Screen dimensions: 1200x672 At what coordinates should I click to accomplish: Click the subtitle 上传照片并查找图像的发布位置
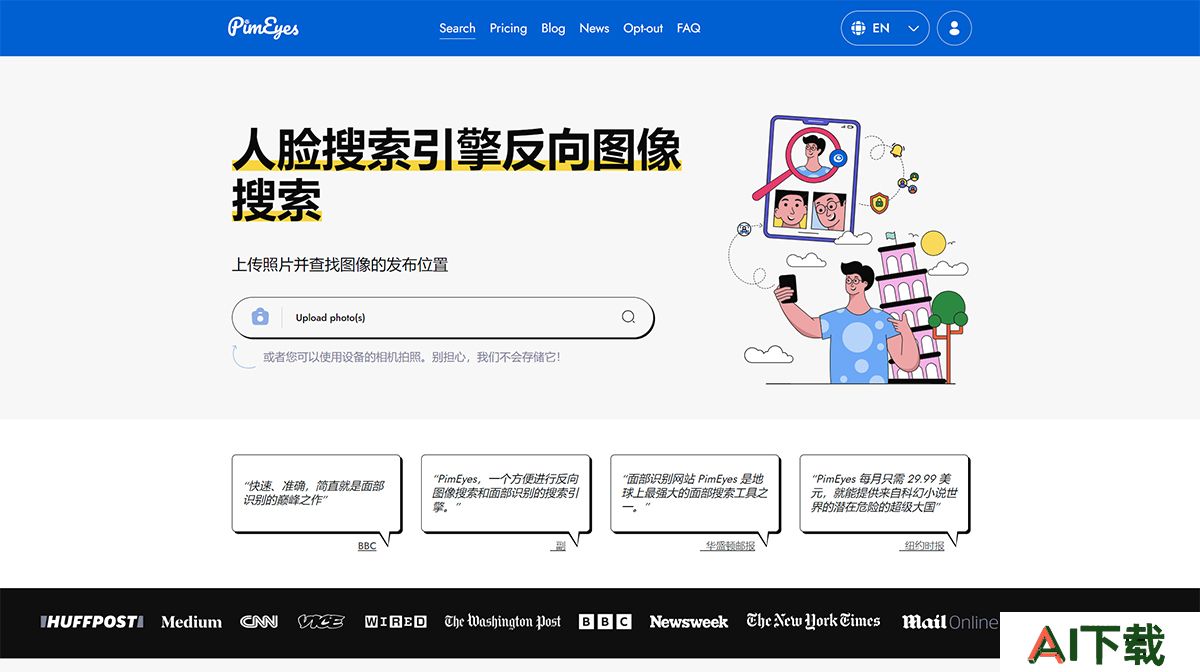click(340, 265)
